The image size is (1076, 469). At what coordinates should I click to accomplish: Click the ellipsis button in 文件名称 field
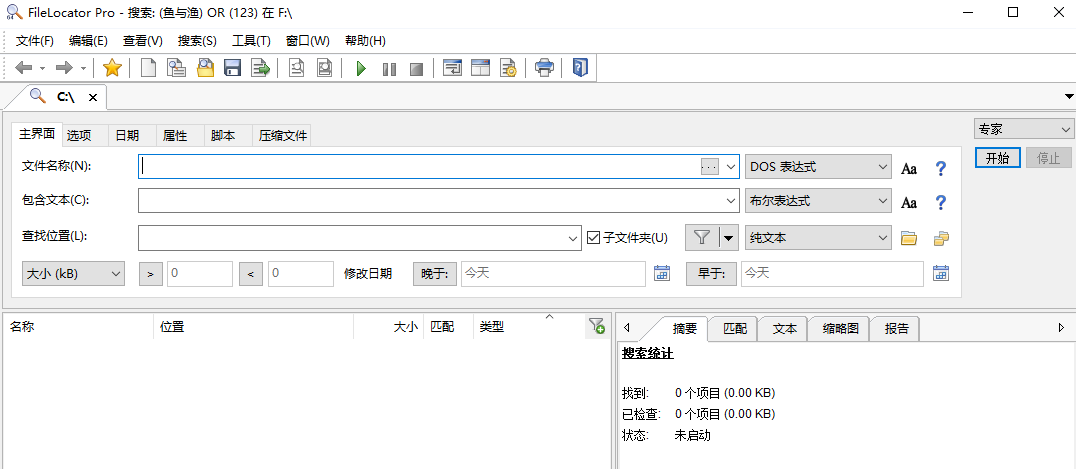coord(710,167)
